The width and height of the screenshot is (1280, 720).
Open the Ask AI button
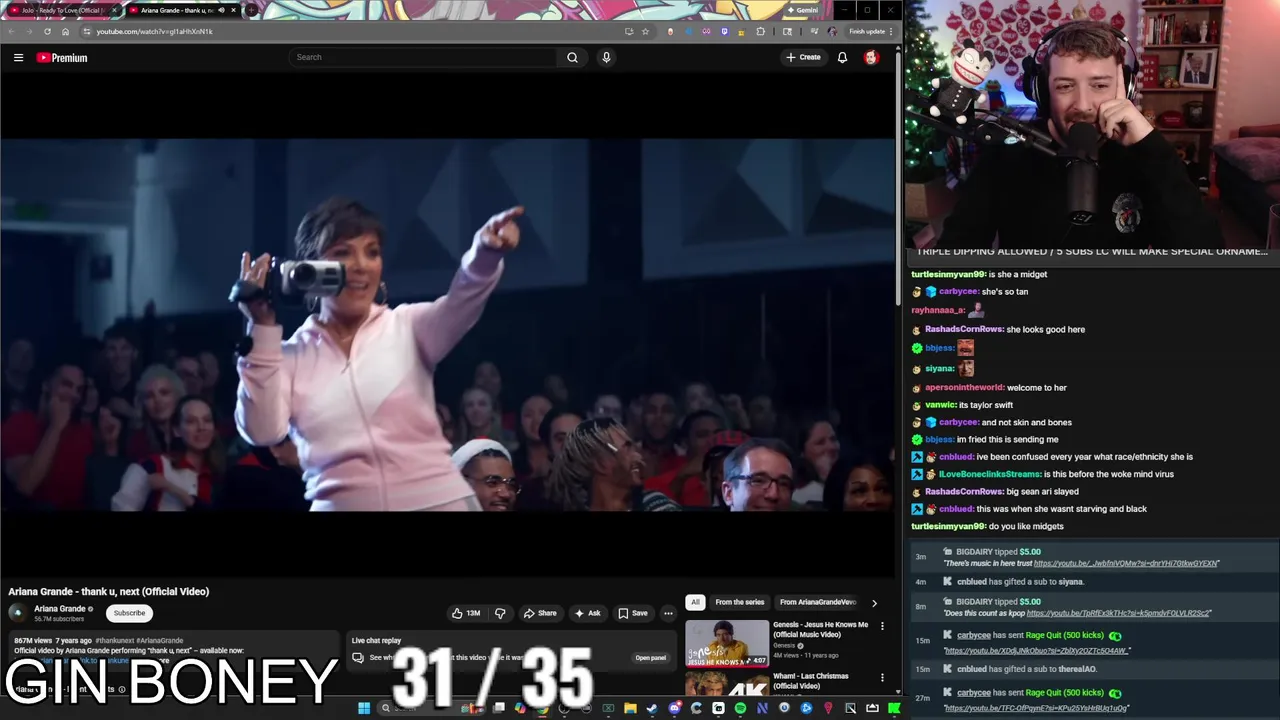587,613
